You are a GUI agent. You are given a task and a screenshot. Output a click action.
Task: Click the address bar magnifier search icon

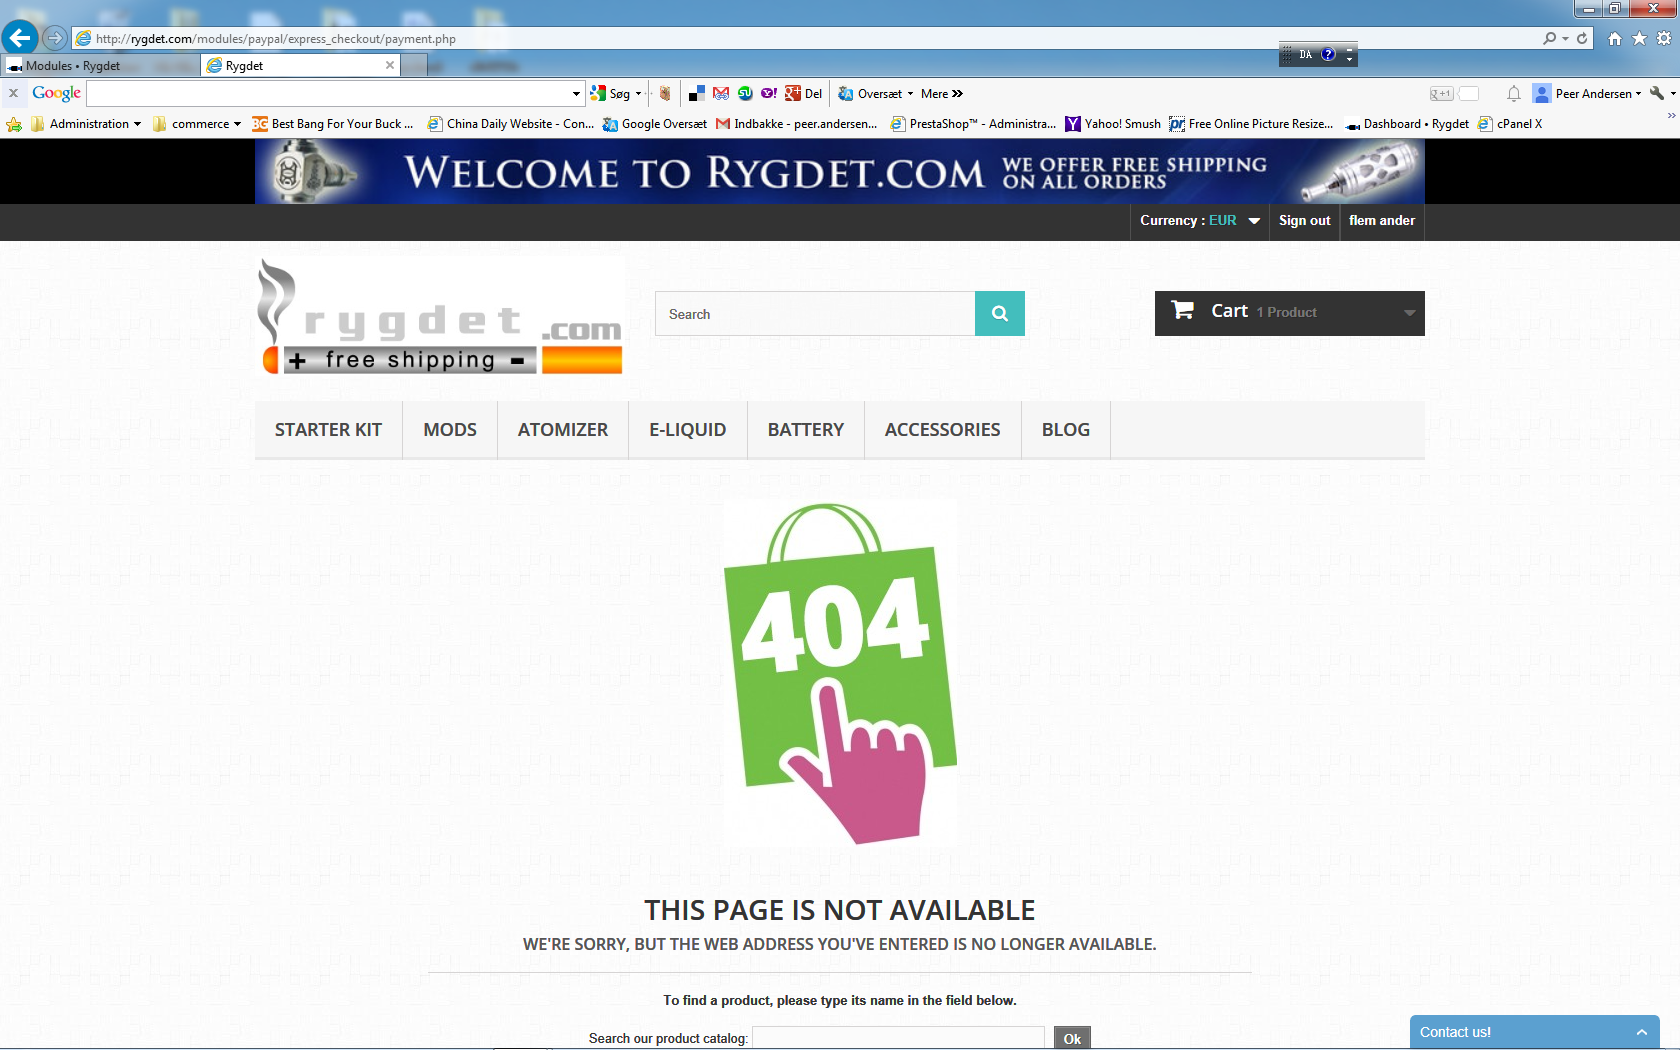[1549, 38]
